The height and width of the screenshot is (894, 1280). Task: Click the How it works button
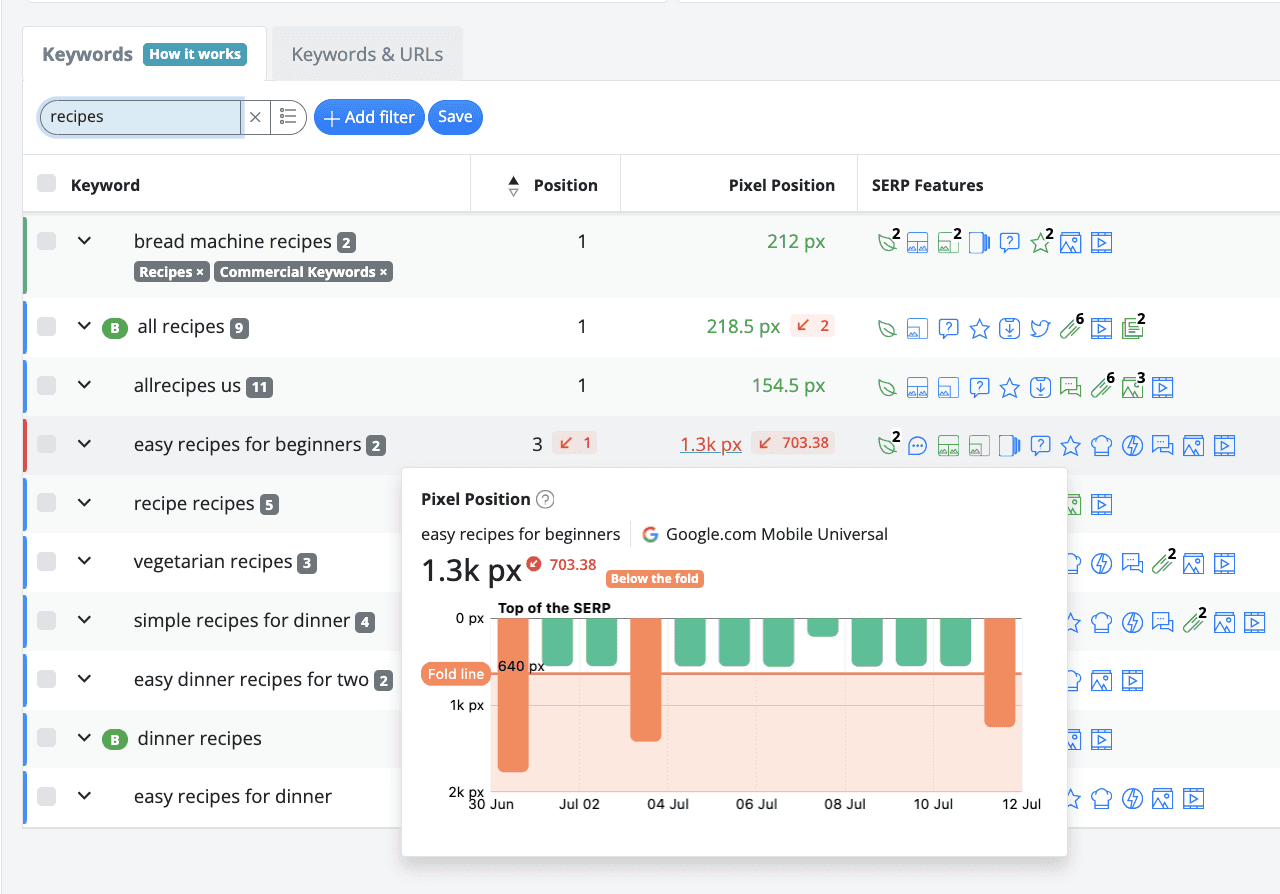[x=195, y=54]
